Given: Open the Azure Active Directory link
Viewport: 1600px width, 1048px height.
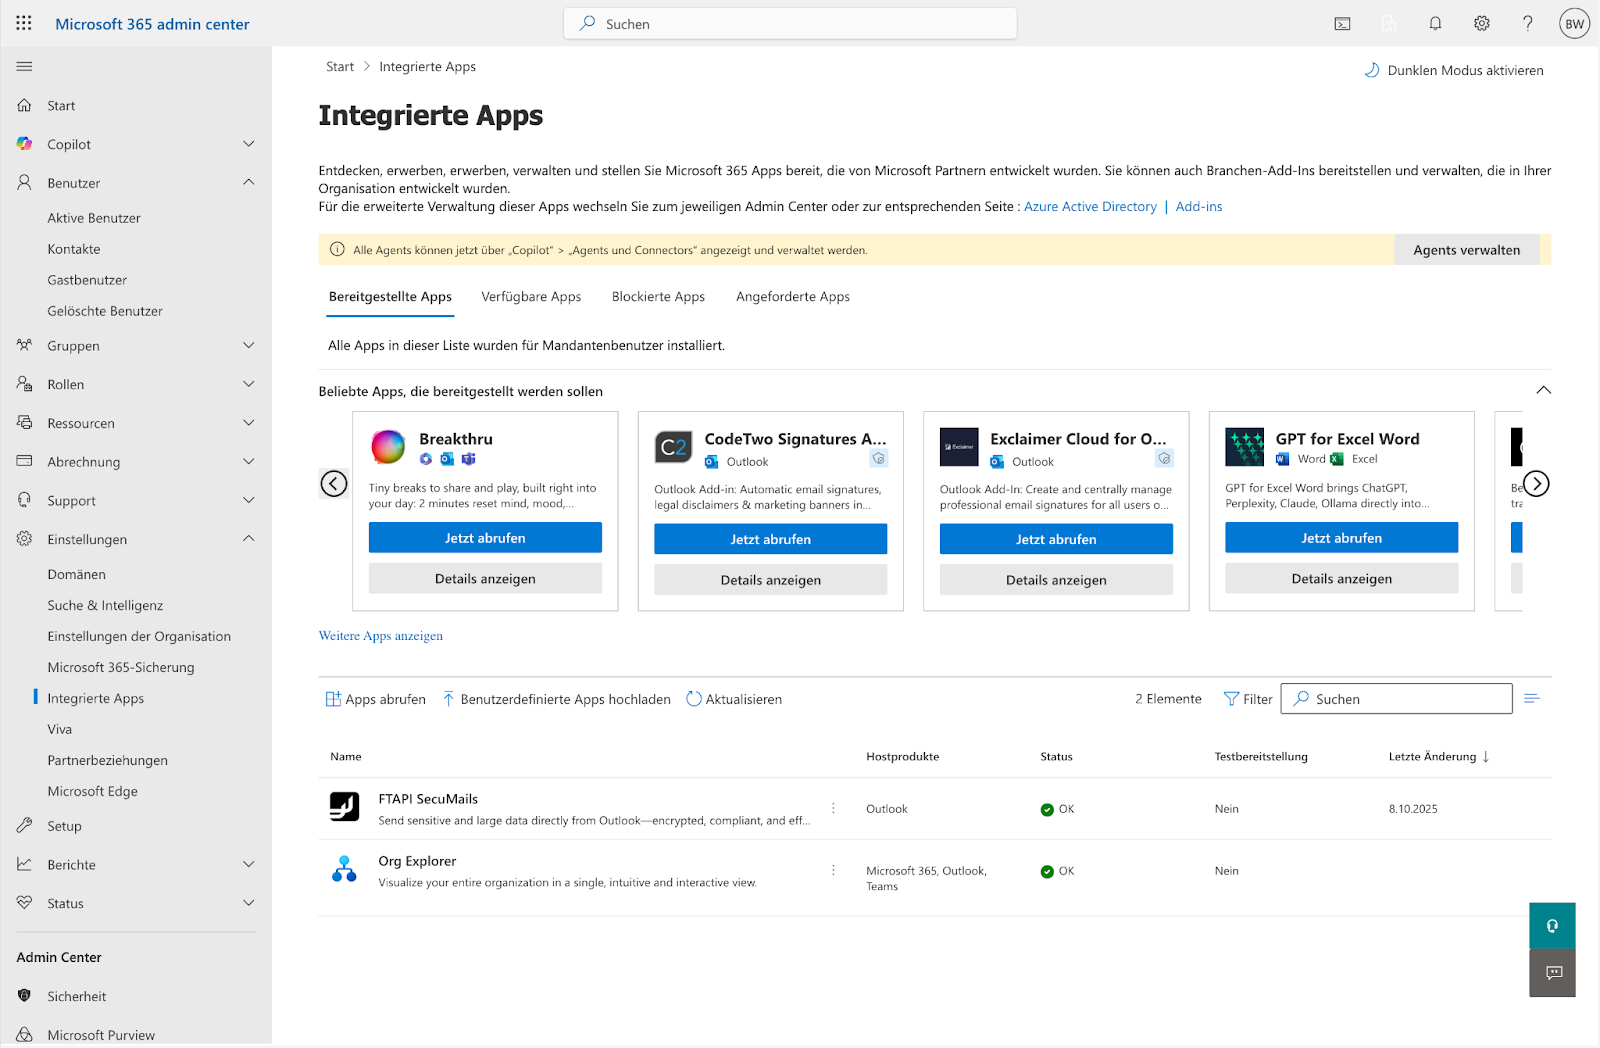Looking at the screenshot, I should 1090,206.
